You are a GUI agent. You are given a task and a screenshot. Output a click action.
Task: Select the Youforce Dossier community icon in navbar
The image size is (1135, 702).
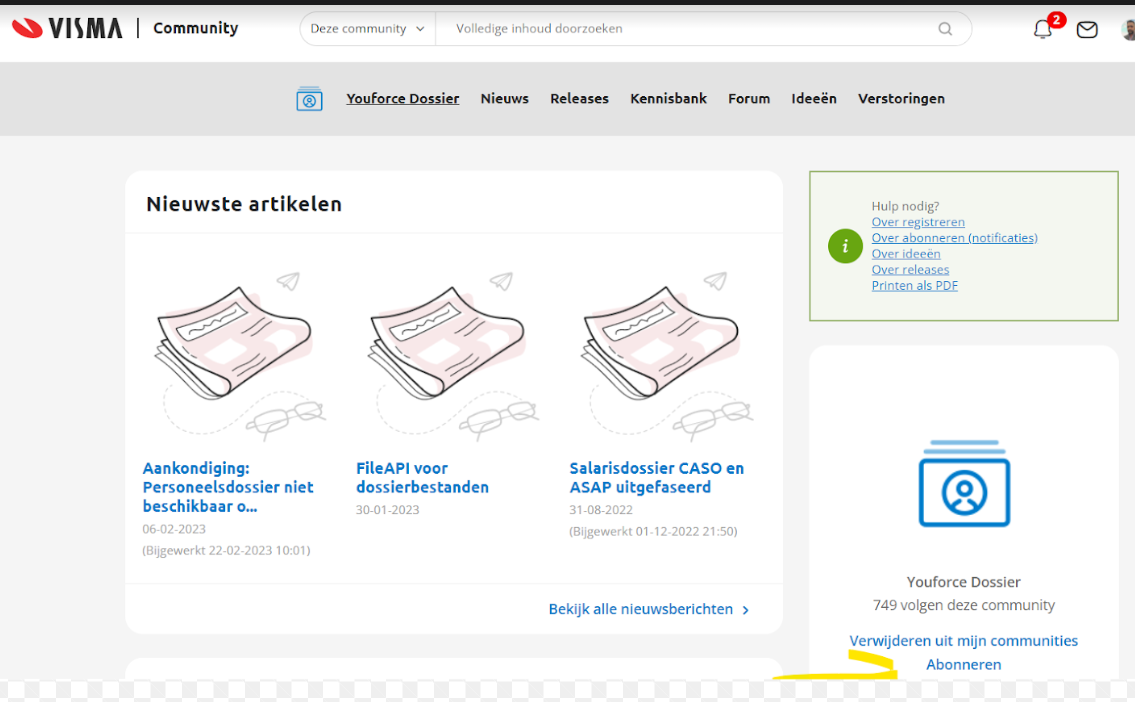click(x=309, y=98)
